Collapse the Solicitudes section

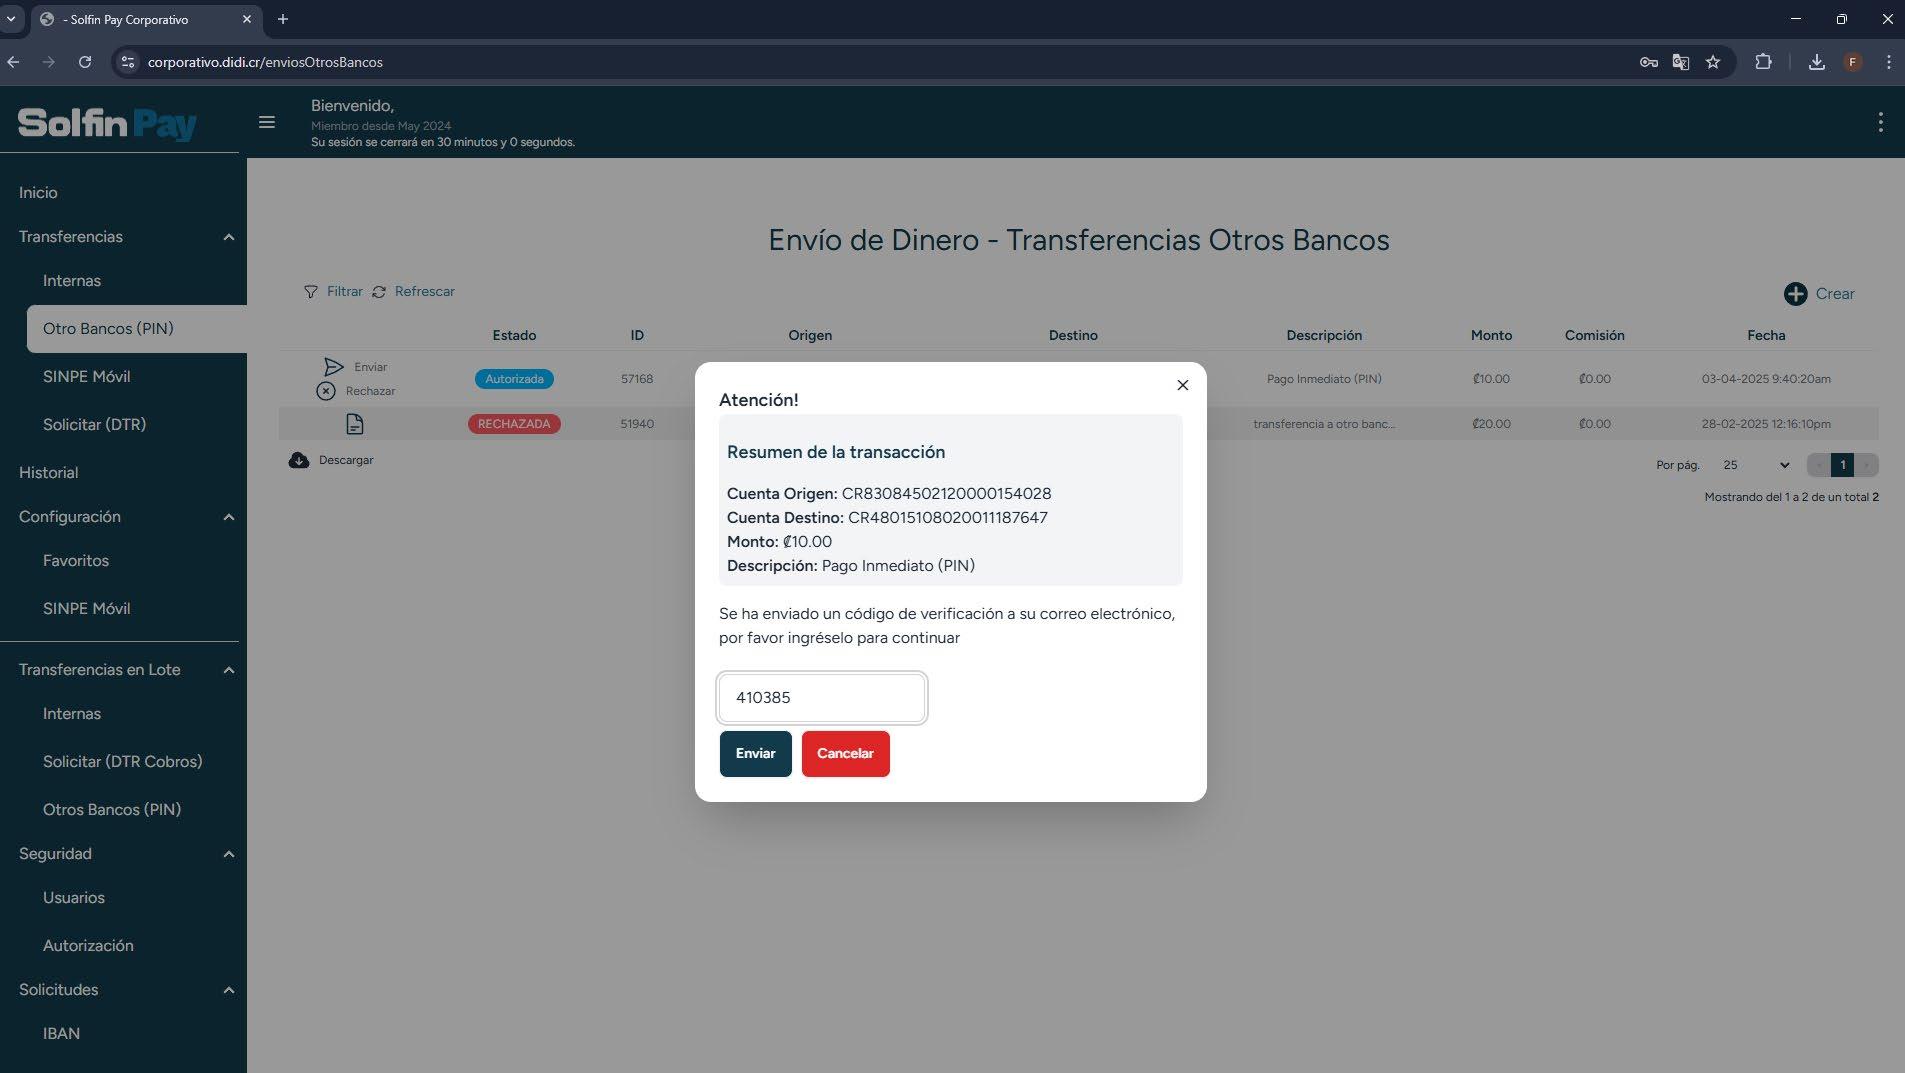pos(228,990)
